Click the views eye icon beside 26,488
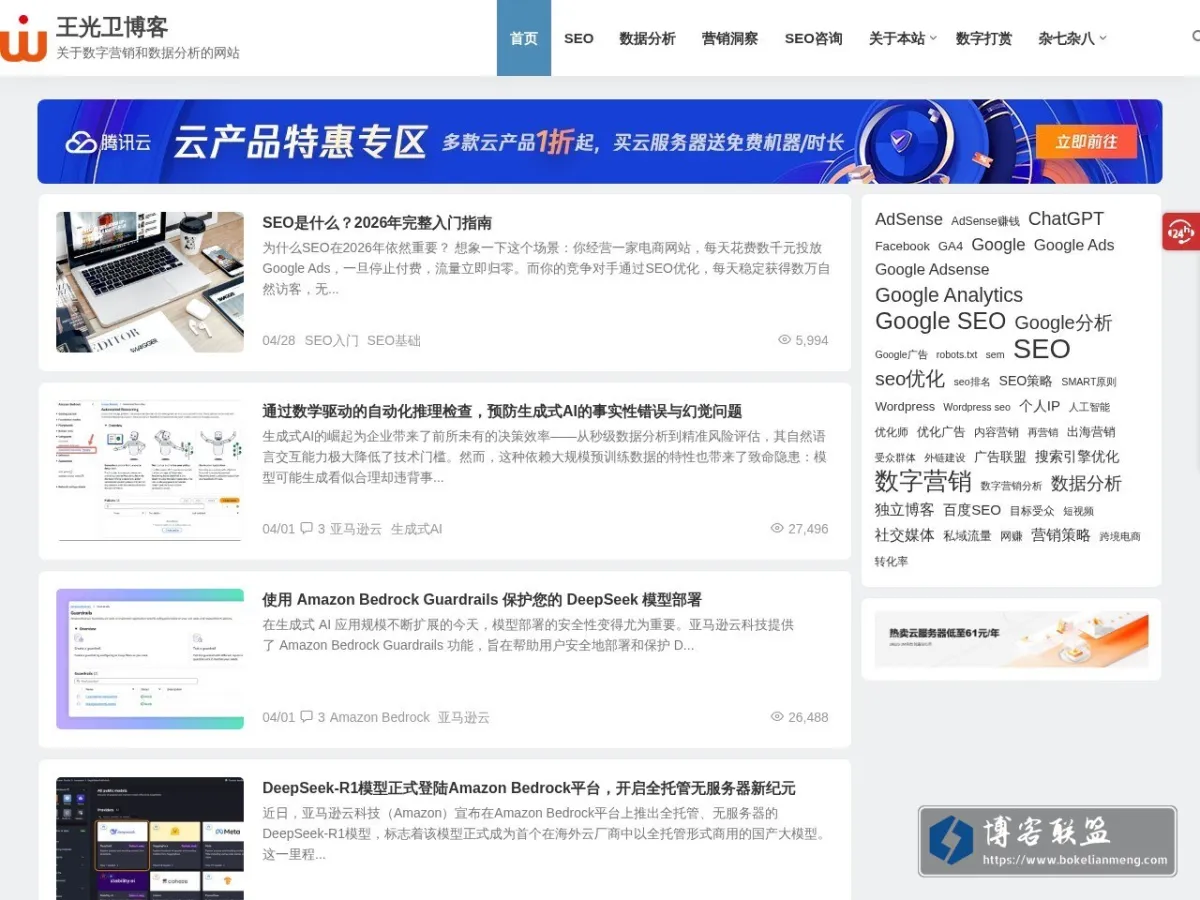The height and width of the screenshot is (900, 1200). point(777,717)
